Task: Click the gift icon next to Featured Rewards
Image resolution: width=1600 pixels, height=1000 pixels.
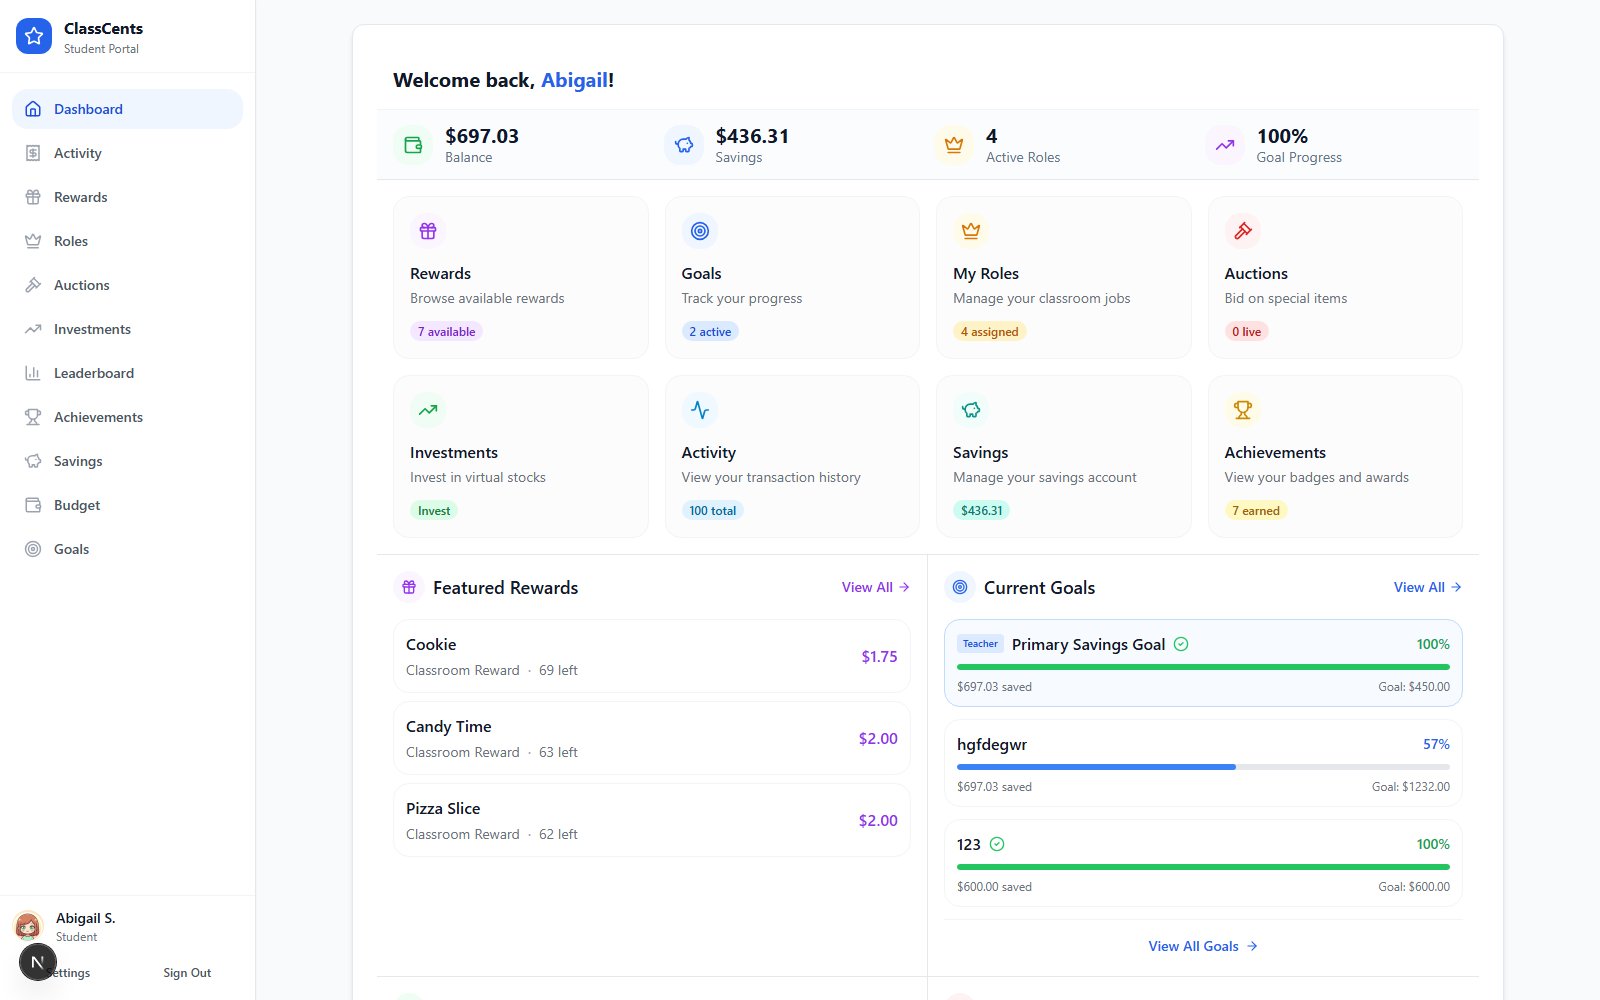Action: point(409,587)
